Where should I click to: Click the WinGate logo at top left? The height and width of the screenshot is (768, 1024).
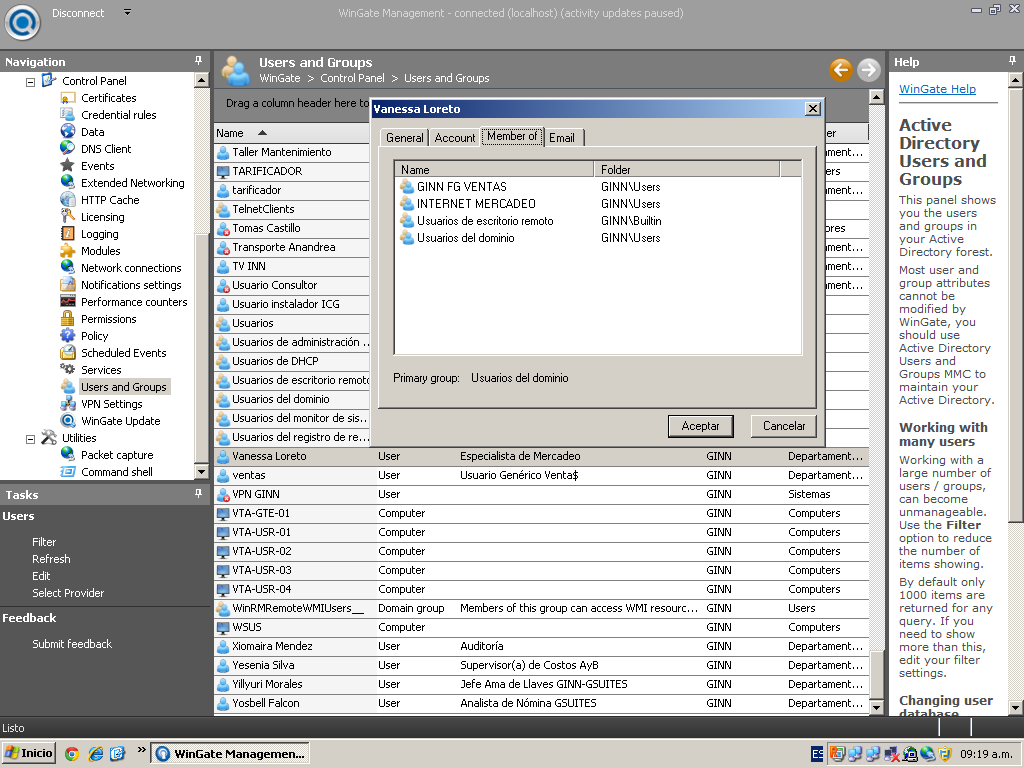click(x=23, y=23)
